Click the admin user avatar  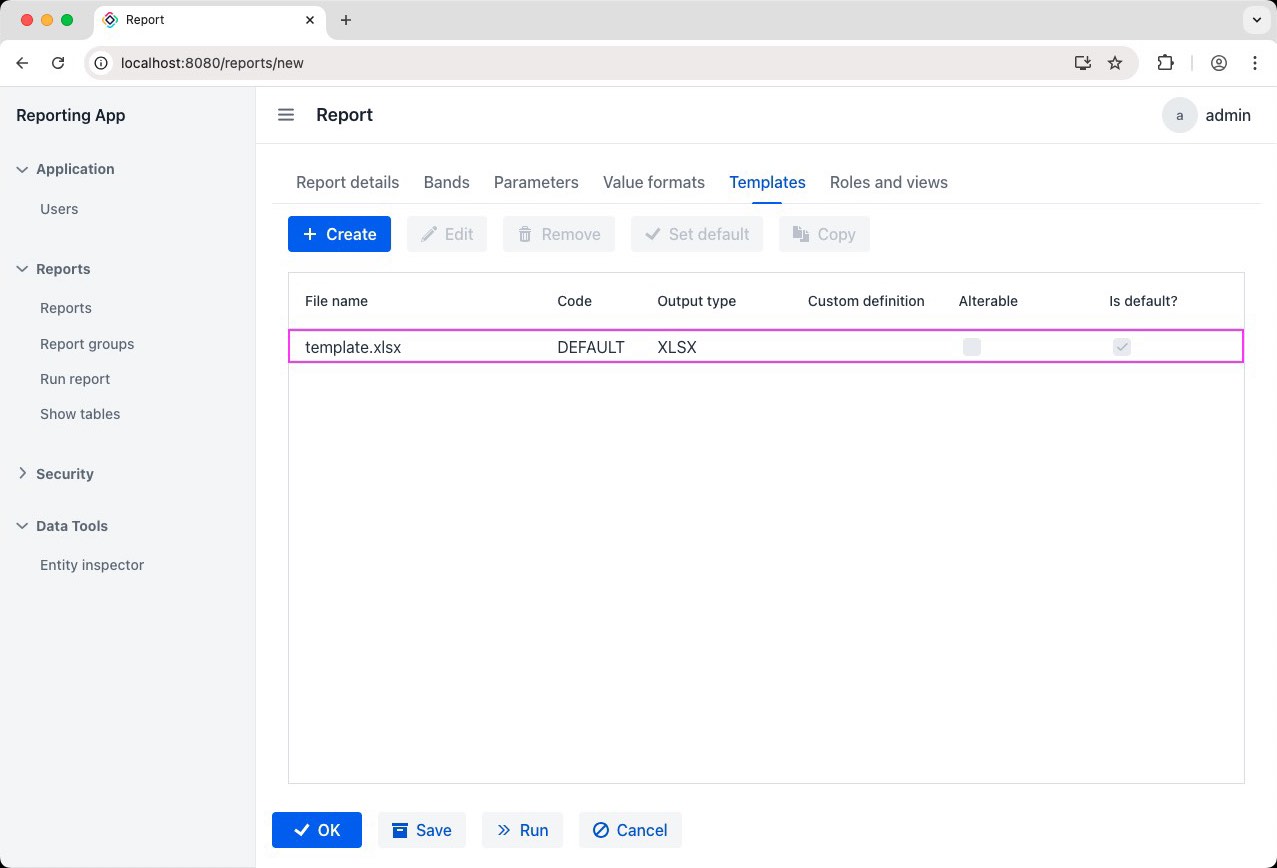(1180, 115)
